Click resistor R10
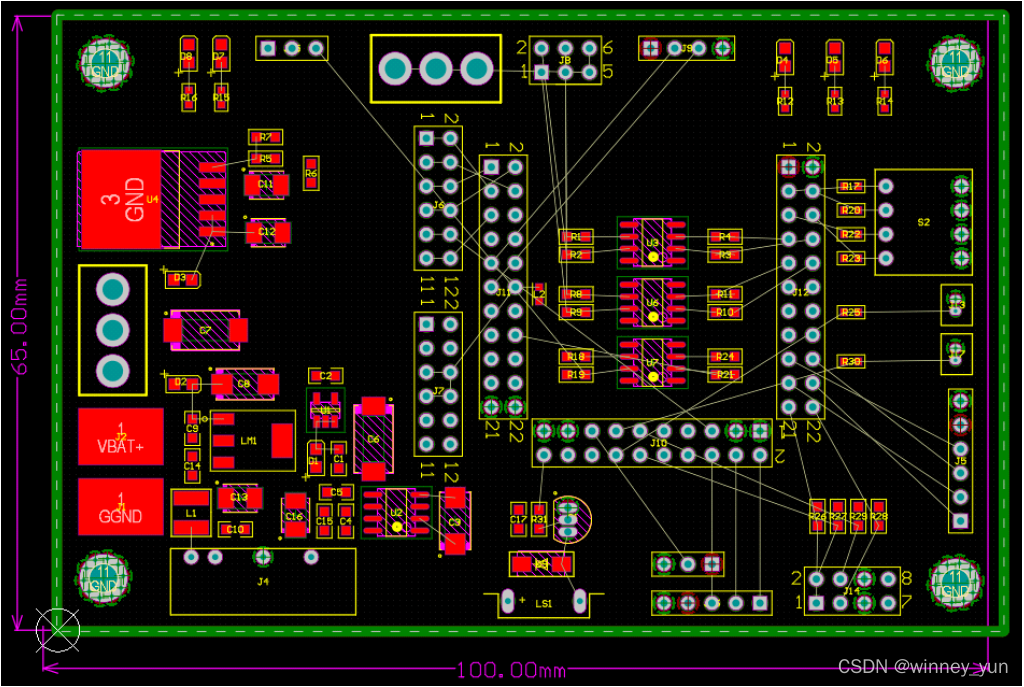This screenshot has height=687, width=1024. 725,312
